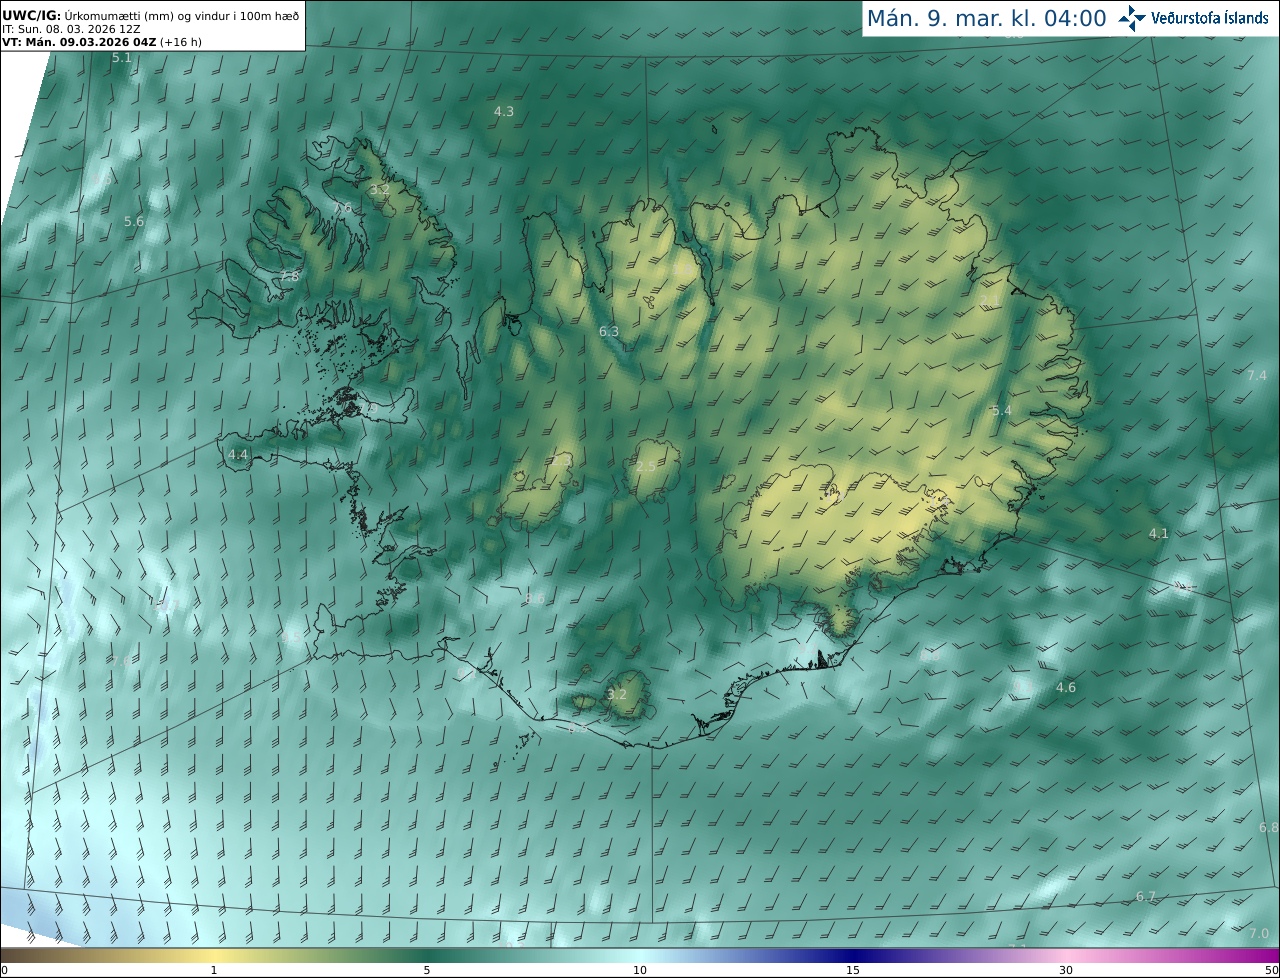Click the 5.1 value near top-left corner

tap(122, 58)
